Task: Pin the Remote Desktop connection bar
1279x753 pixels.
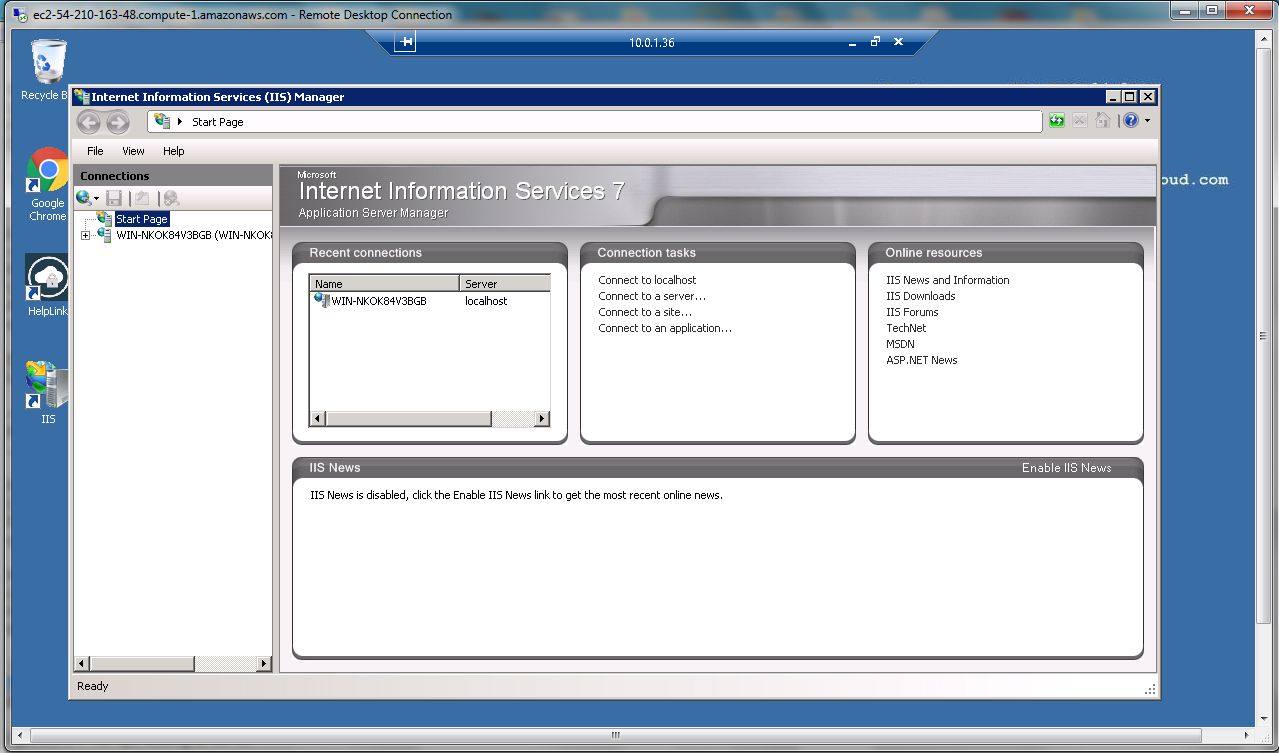Action: 405,42
